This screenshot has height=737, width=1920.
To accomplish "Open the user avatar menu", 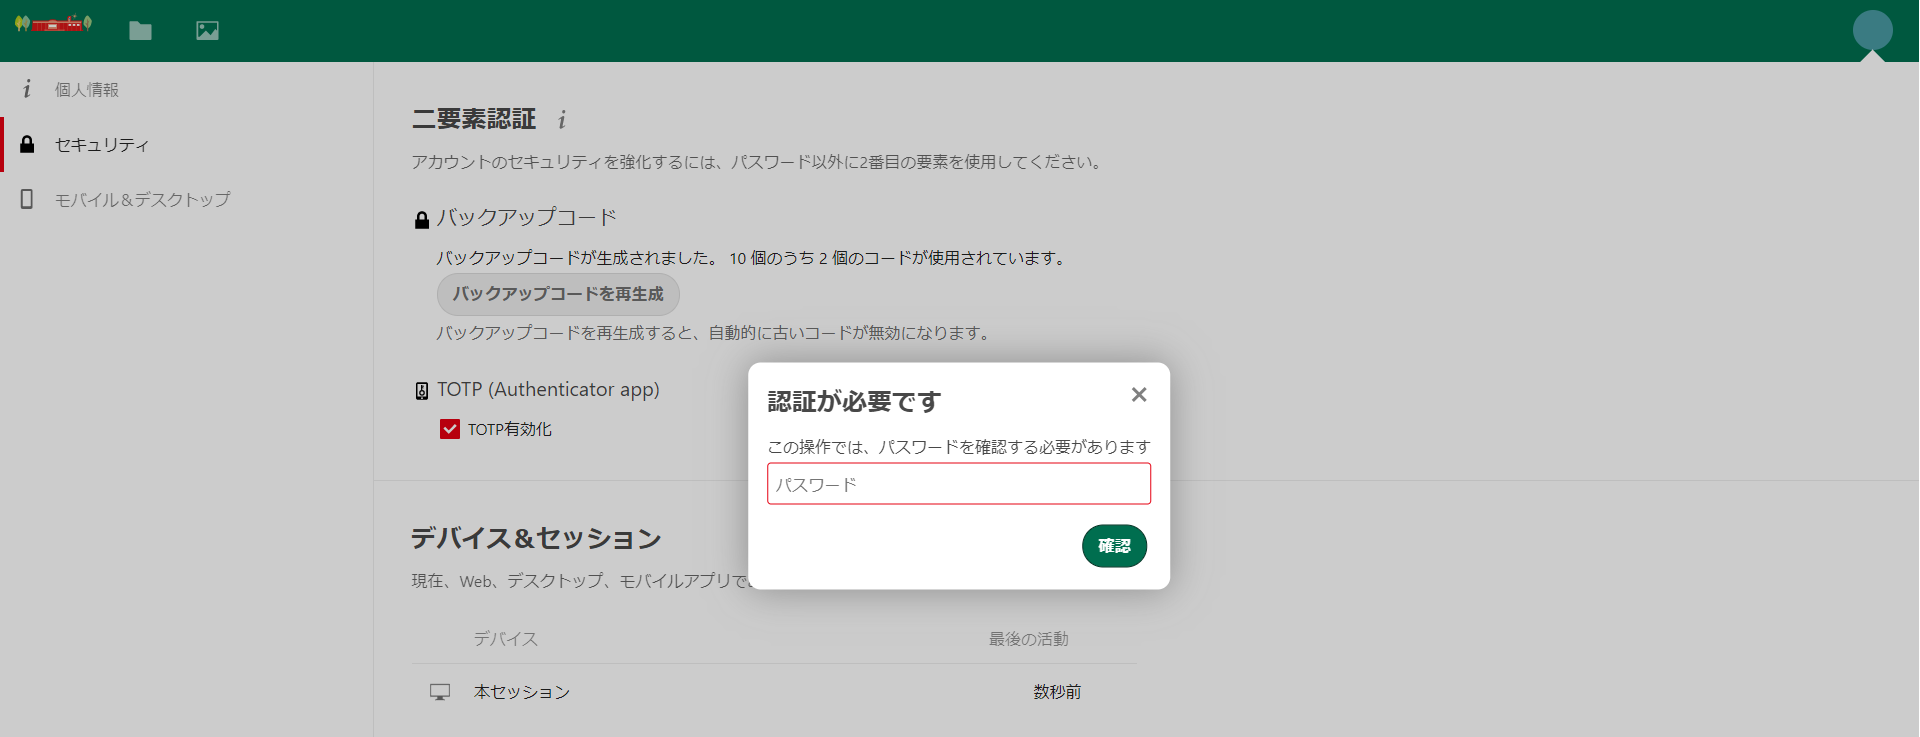I will click(1872, 30).
